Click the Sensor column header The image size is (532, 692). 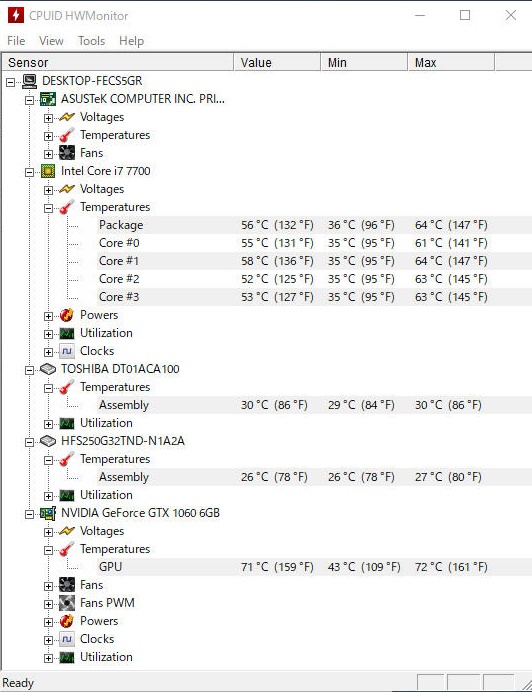point(118,62)
